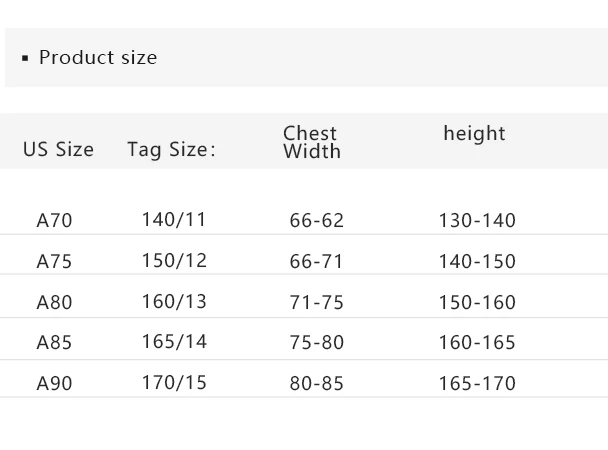608x450 pixels.
Task: Click the Product size heading
Action: tap(97, 57)
